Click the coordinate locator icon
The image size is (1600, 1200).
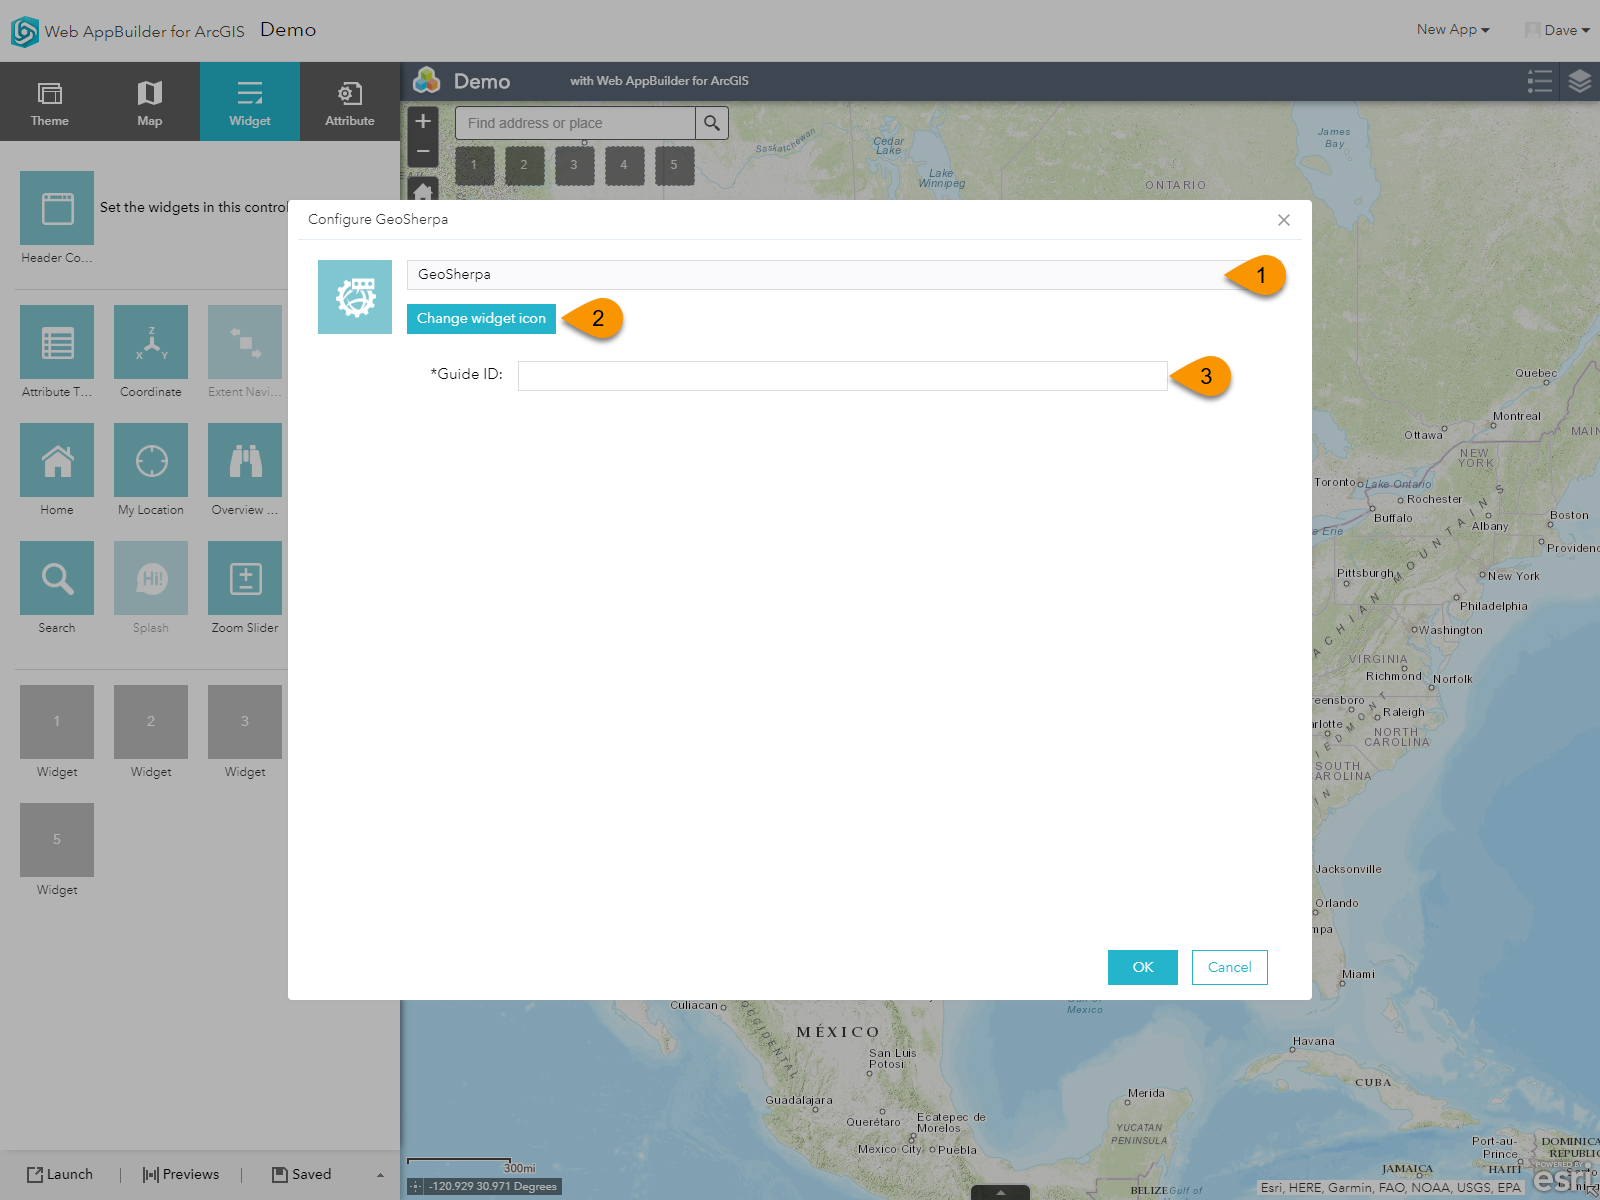coord(416,1187)
